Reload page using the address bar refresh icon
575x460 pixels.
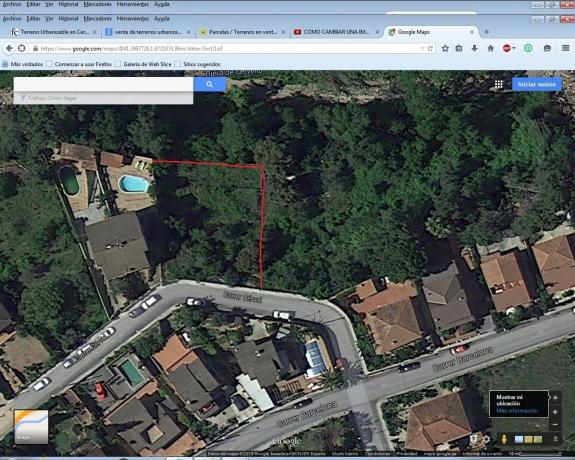tap(431, 48)
